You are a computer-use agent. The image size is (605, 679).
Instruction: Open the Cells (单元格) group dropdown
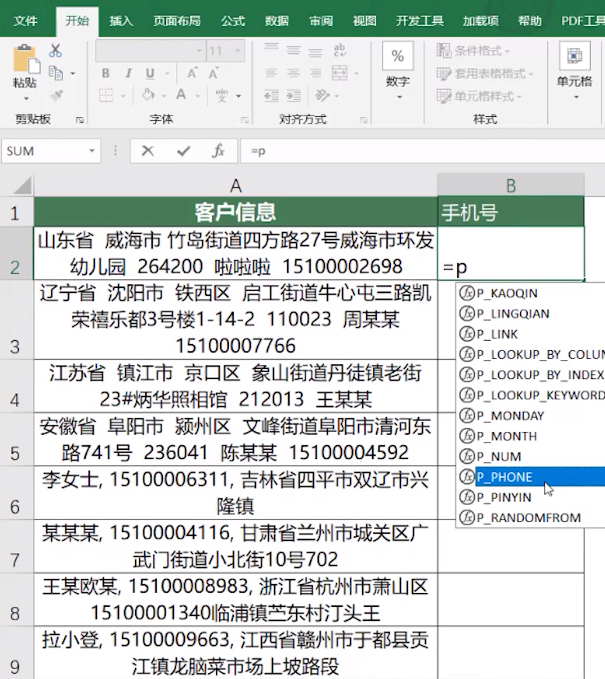point(575,71)
